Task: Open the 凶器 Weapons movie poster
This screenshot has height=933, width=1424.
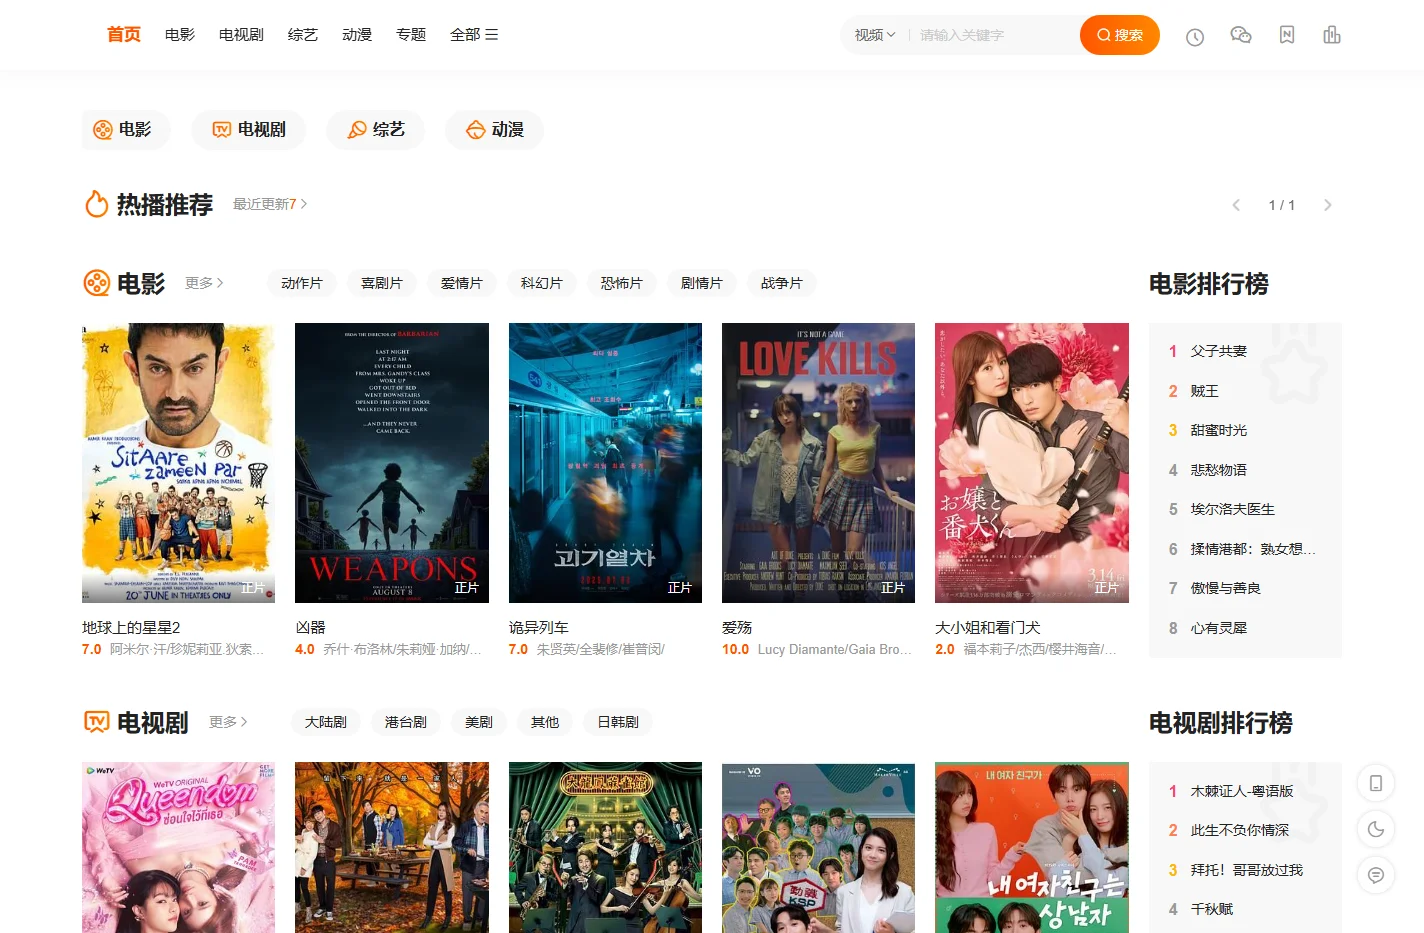Action: 392,463
